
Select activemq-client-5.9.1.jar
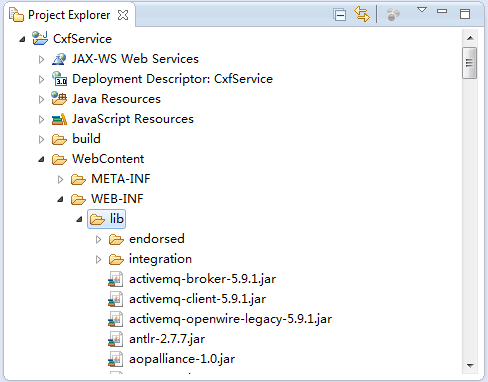197,299
